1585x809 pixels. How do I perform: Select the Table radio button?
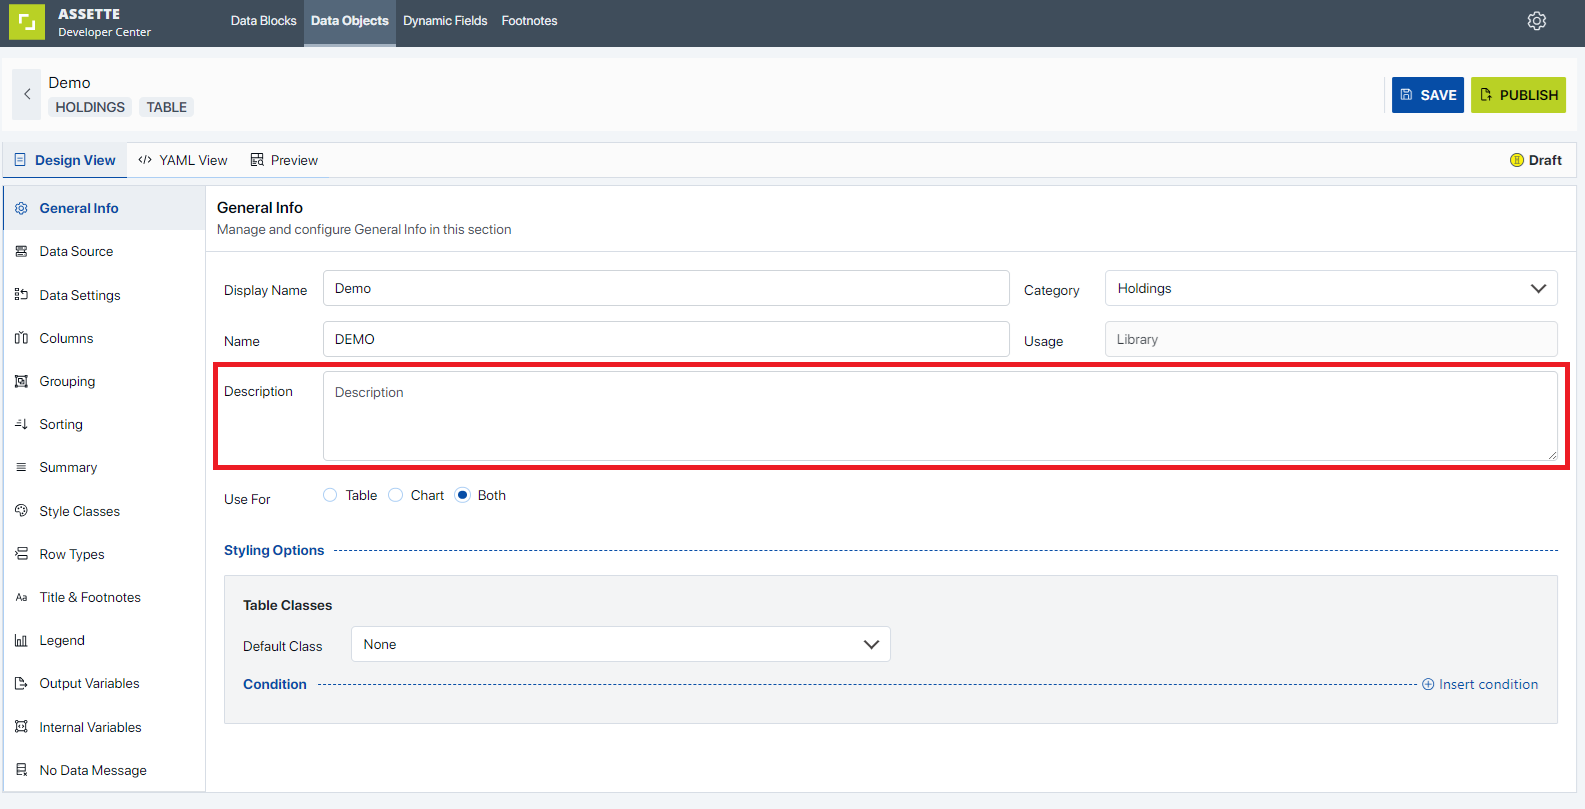(x=330, y=495)
